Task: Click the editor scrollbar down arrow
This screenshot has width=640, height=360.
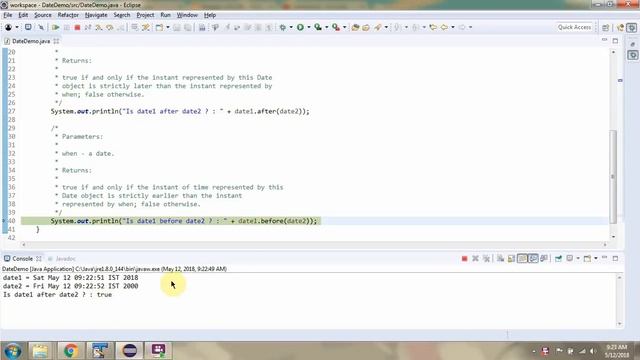Action: click(x=613, y=237)
